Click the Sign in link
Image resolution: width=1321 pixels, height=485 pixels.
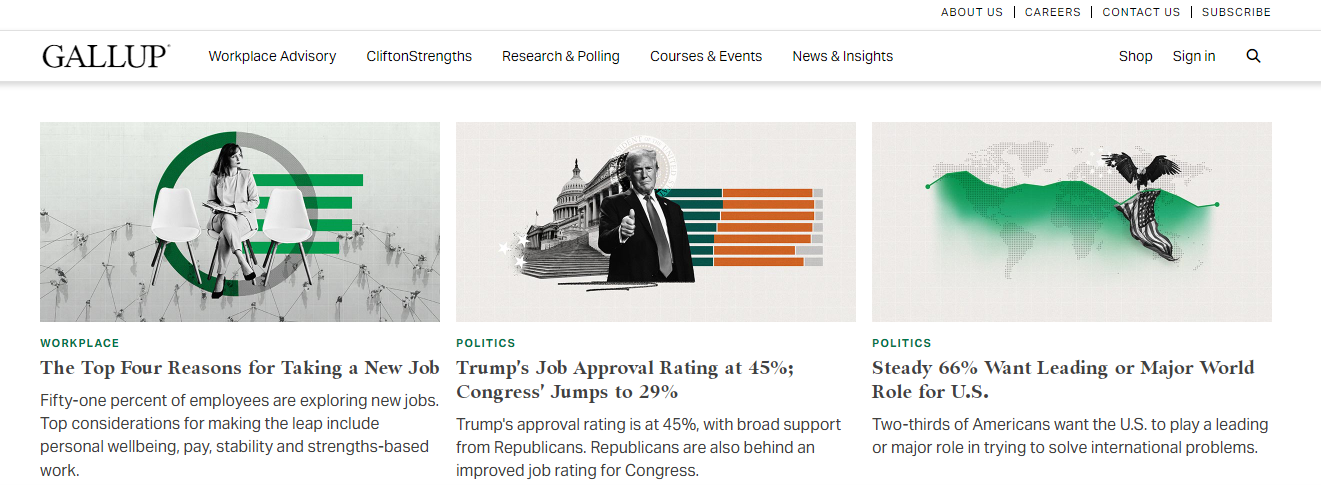(1194, 56)
